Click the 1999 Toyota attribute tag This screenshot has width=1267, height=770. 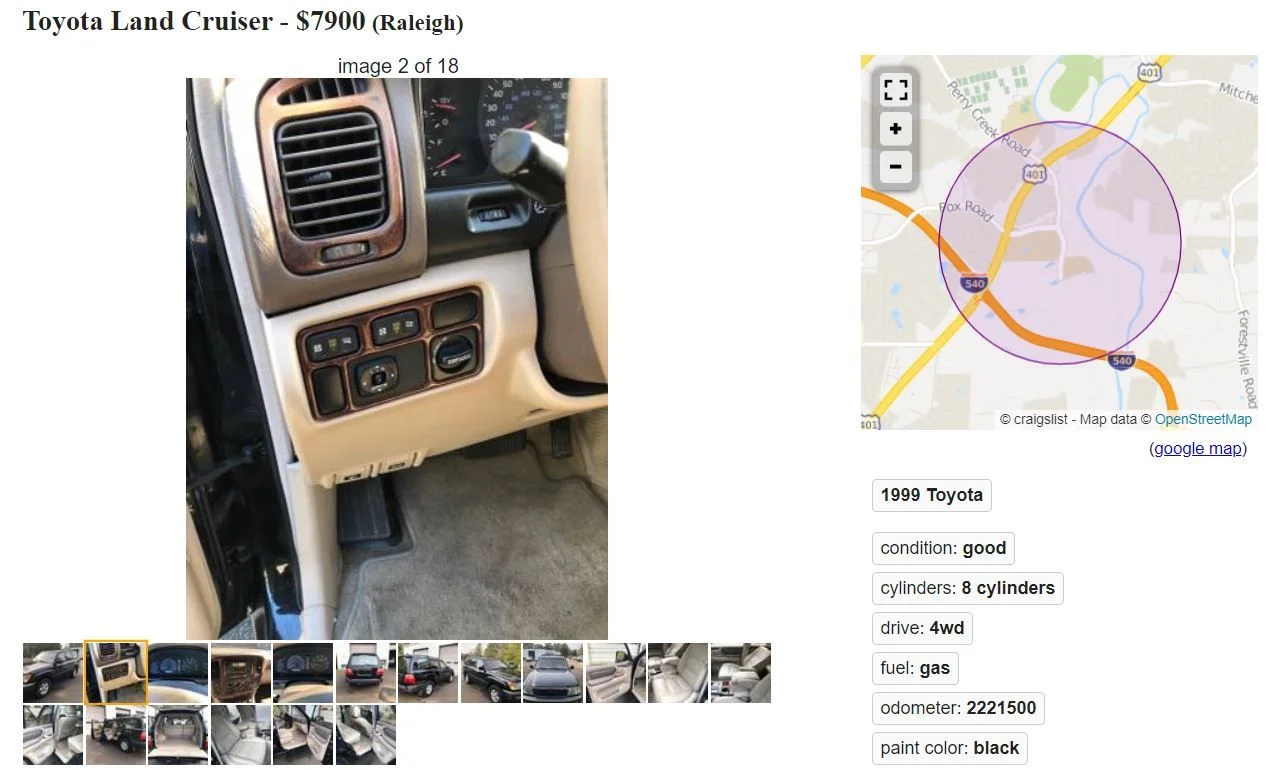932,495
